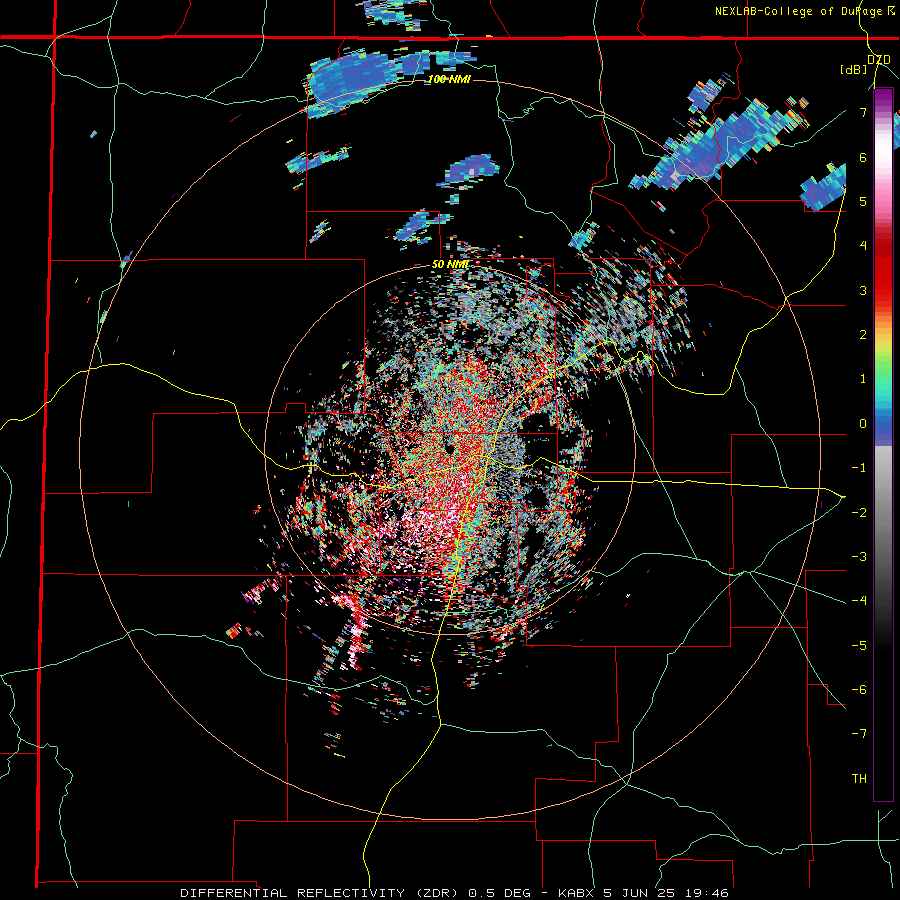The height and width of the screenshot is (900, 900).
Task: Click the 100 NMI range ring label
Action: click(x=449, y=79)
